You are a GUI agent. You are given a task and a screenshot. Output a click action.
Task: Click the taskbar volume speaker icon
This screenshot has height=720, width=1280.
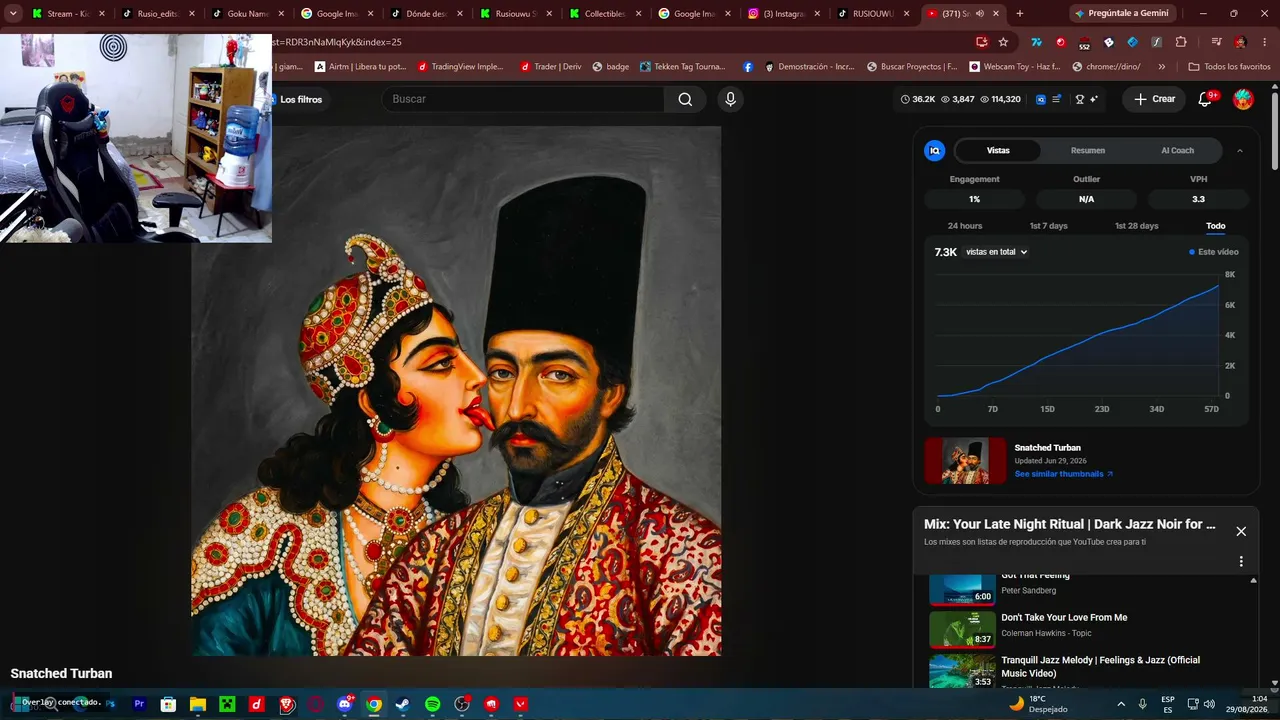(x=1209, y=704)
